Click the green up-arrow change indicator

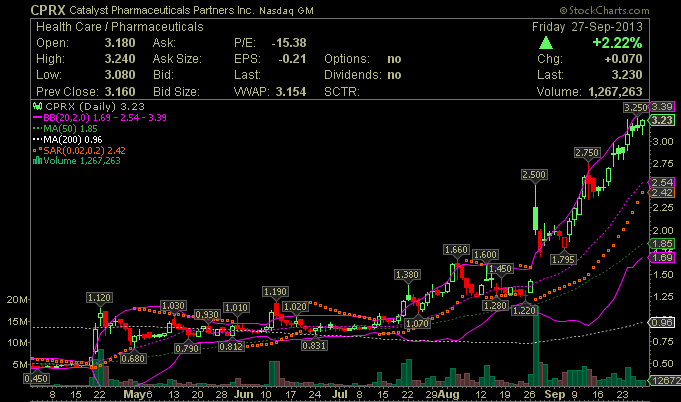click(545, 44)
